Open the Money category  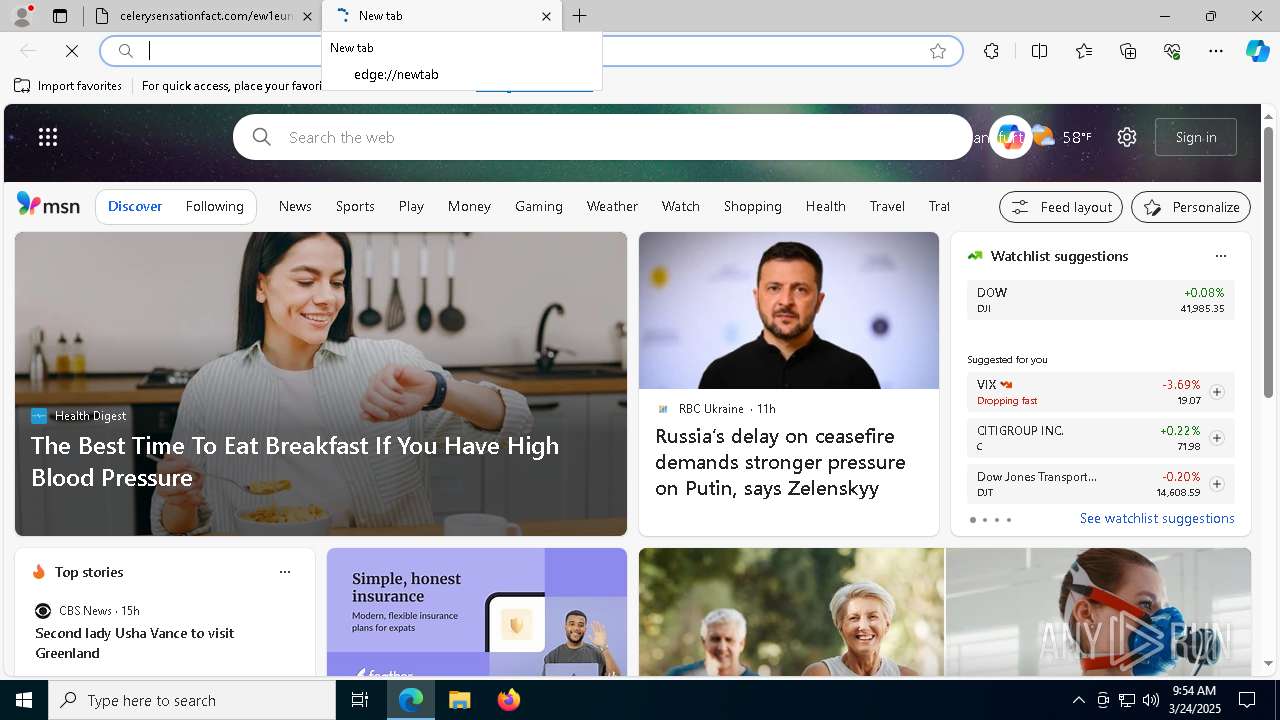point(469,206)
